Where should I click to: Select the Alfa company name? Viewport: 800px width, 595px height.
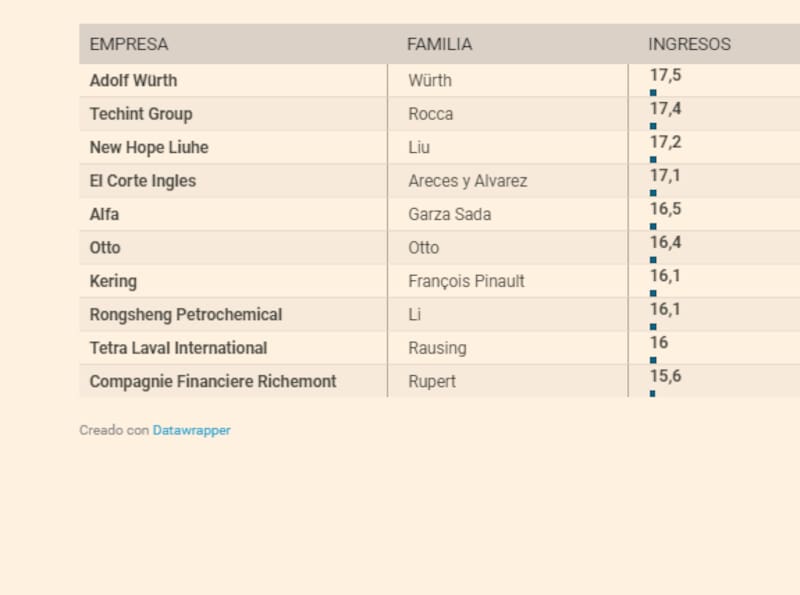point(105,214)
